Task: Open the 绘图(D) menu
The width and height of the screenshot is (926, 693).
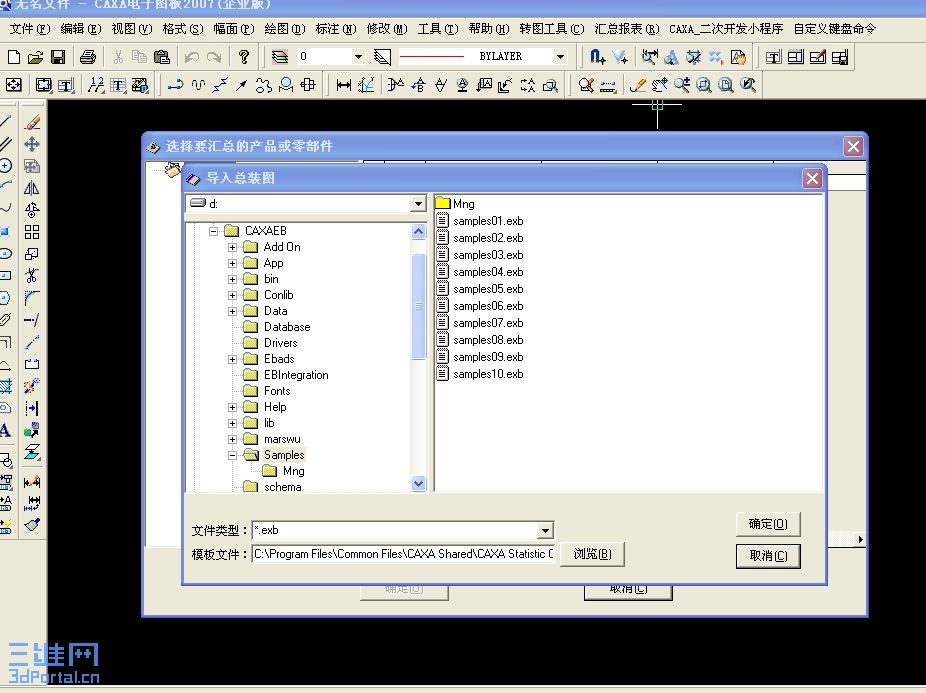Action: point(285,28)
